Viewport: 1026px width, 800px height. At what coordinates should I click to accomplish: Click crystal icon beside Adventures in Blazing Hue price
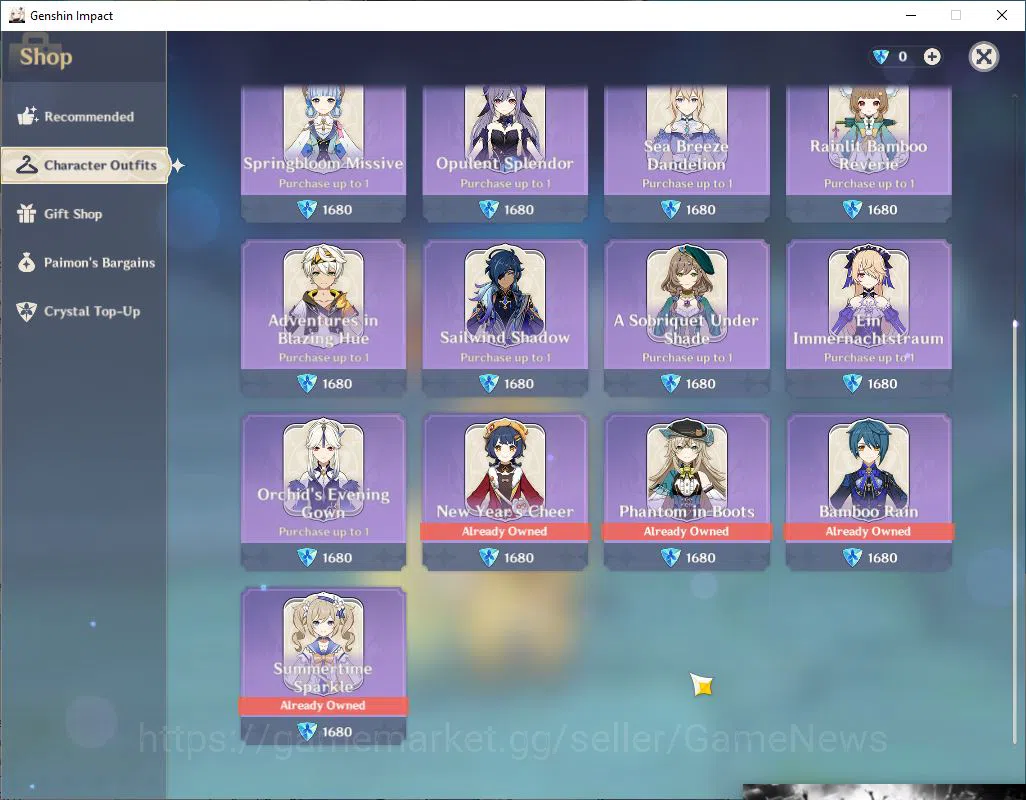[x=307, y=383]
